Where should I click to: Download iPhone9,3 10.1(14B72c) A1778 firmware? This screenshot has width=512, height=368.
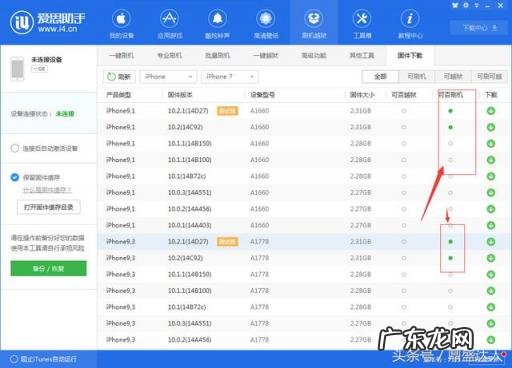pyautogui.click(x=491, y=307)
